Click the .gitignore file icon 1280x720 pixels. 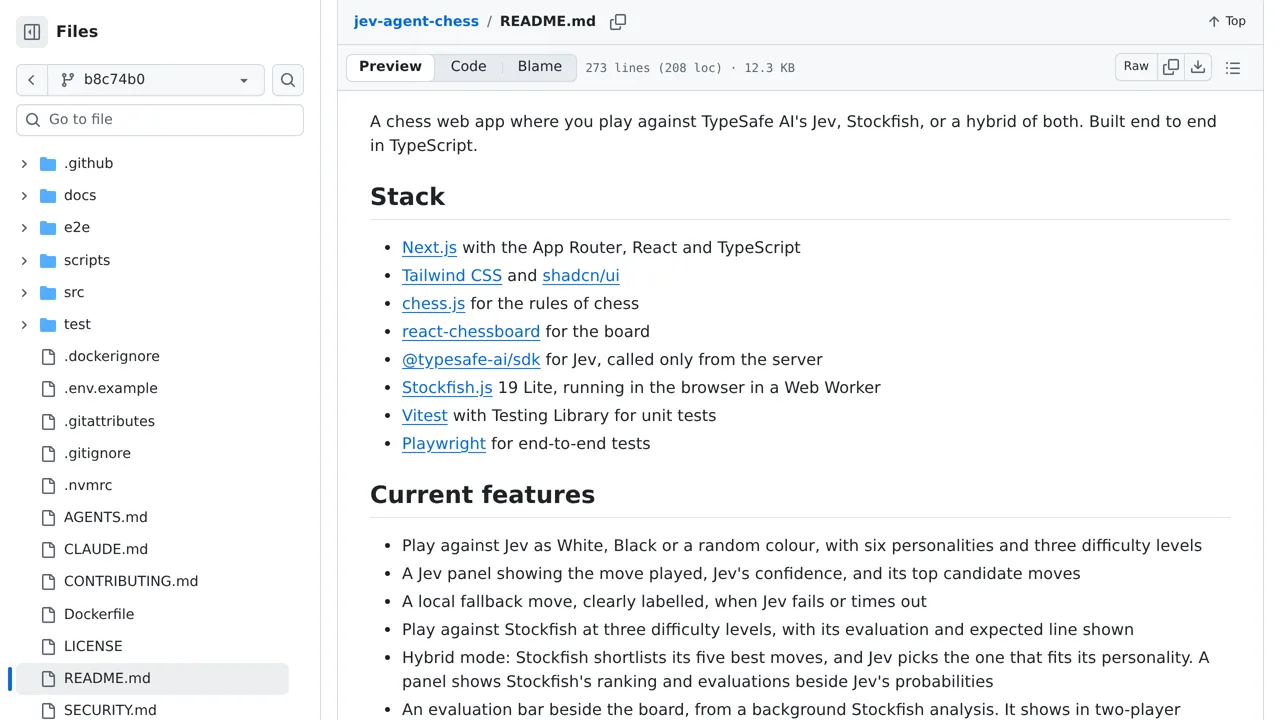[x=48, y=454]
